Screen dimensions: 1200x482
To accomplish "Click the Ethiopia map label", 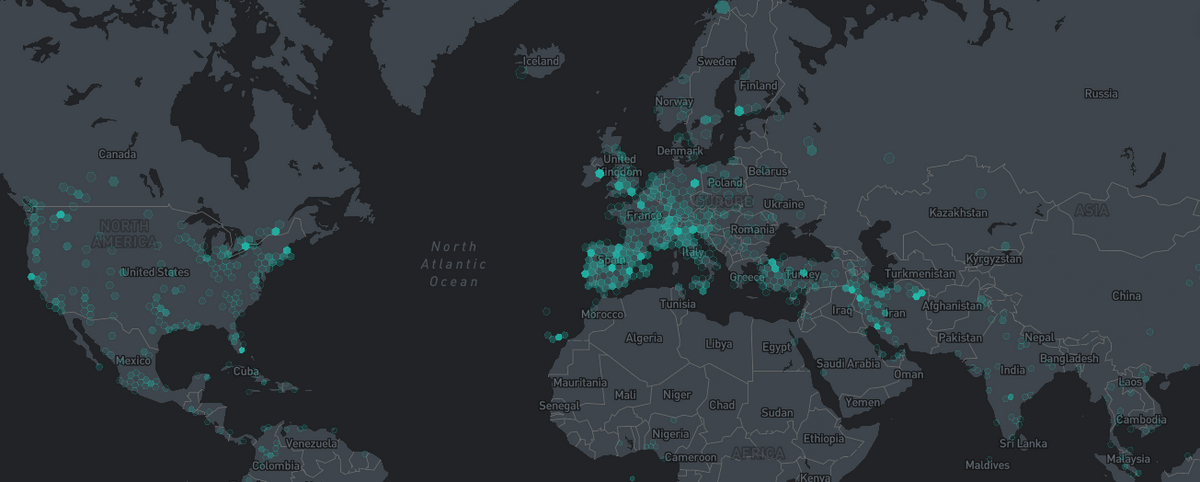I will pyautogui.click(x=823, y=439).
